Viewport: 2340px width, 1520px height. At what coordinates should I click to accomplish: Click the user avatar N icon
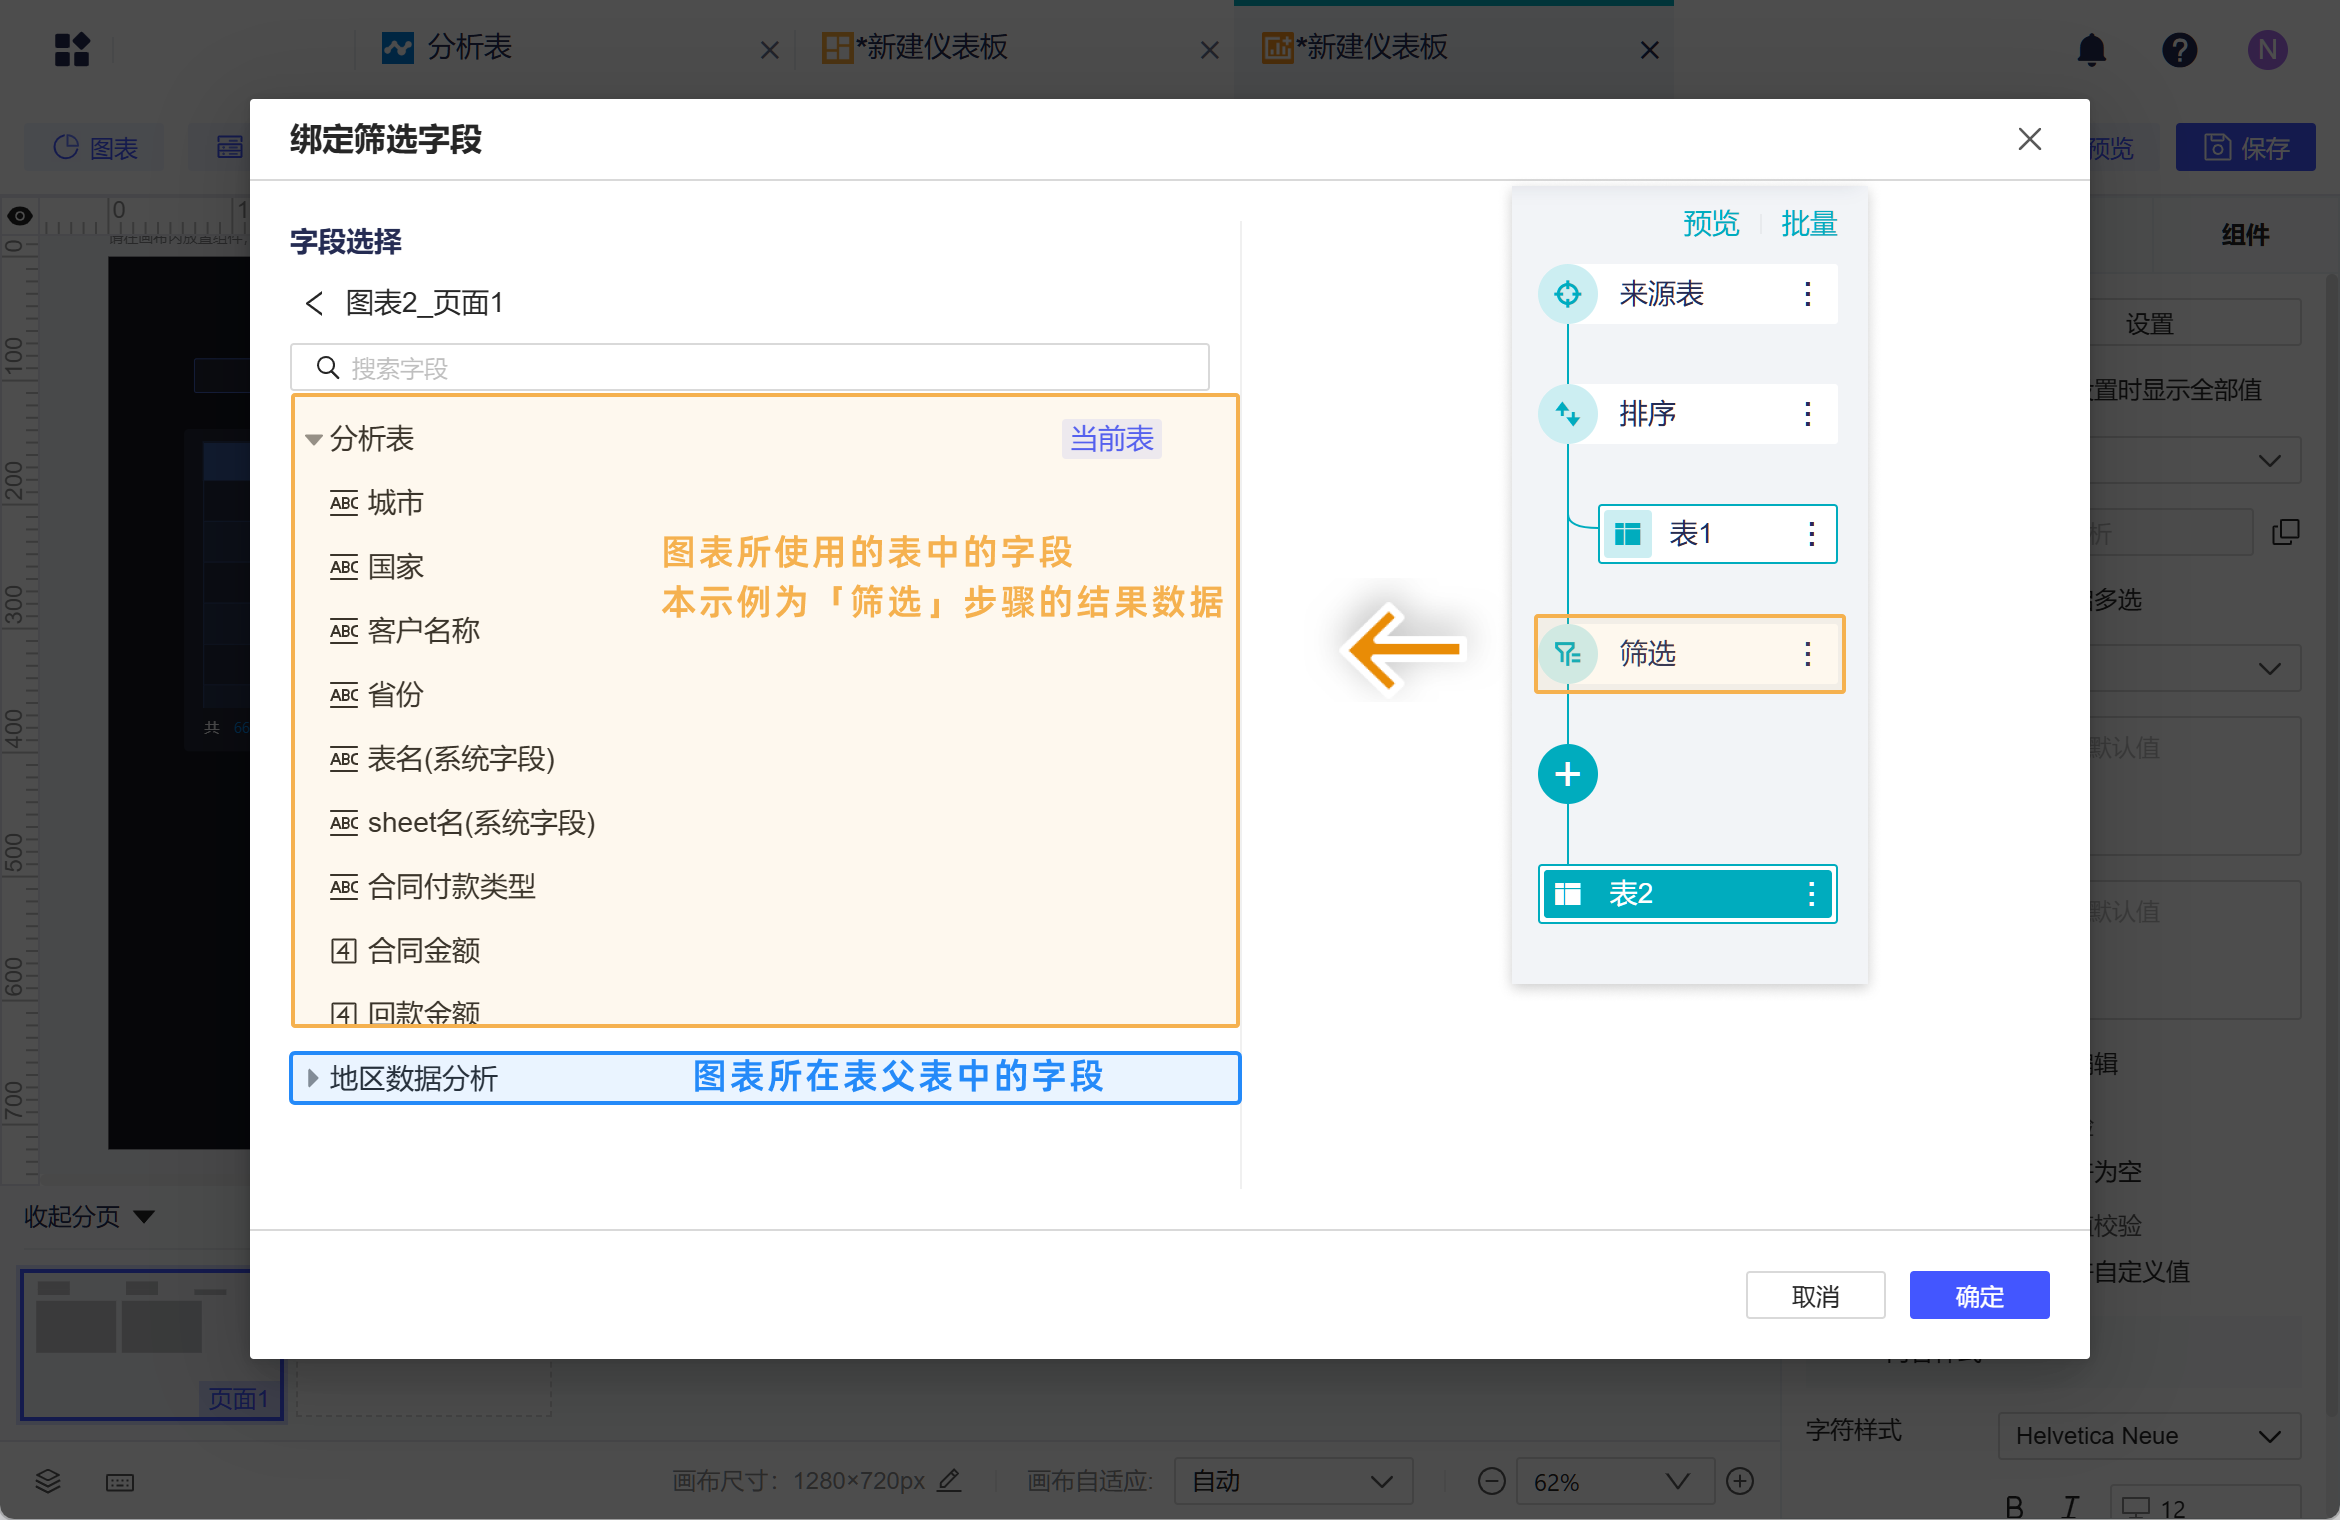pos(2267,49)
